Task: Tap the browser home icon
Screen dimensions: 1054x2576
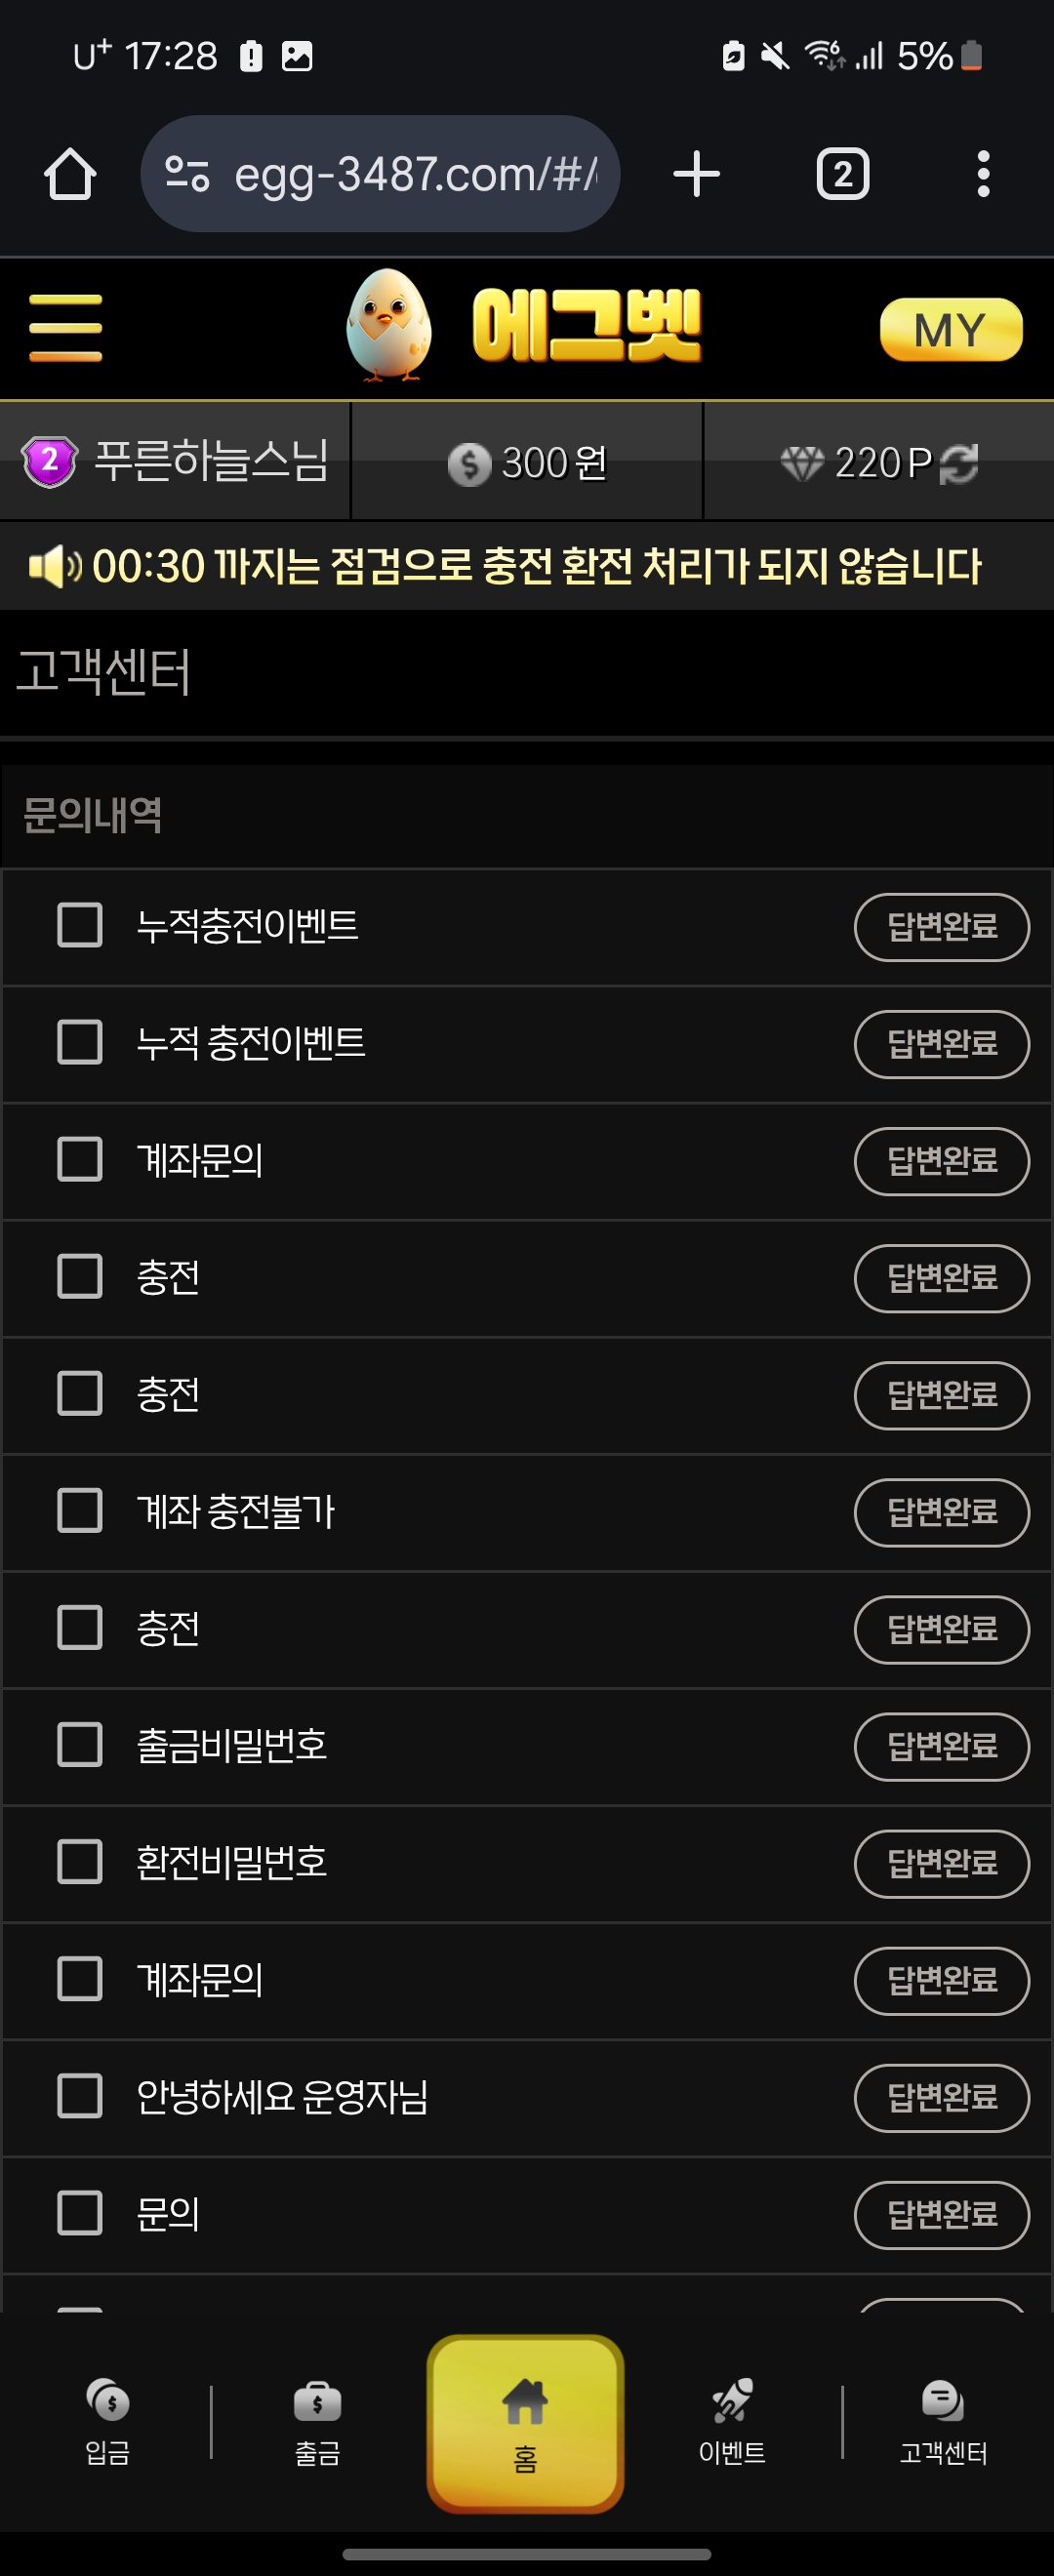Action: (x=70, y=174)
